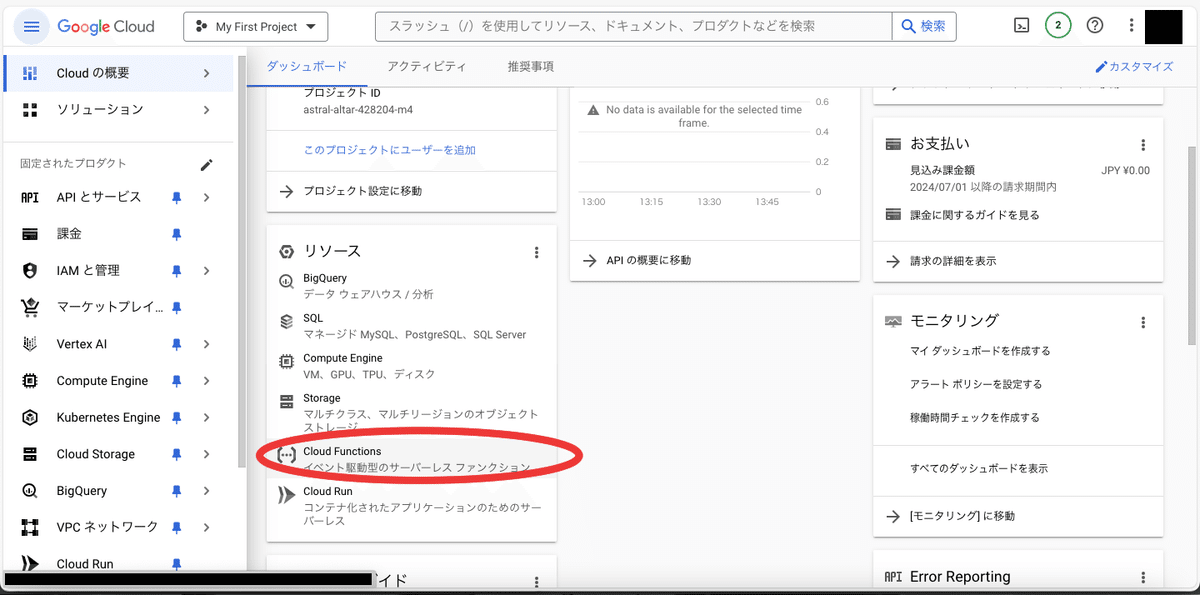Click the SQL resource icon
The image size is (1200, 595).
click(286, 323)
